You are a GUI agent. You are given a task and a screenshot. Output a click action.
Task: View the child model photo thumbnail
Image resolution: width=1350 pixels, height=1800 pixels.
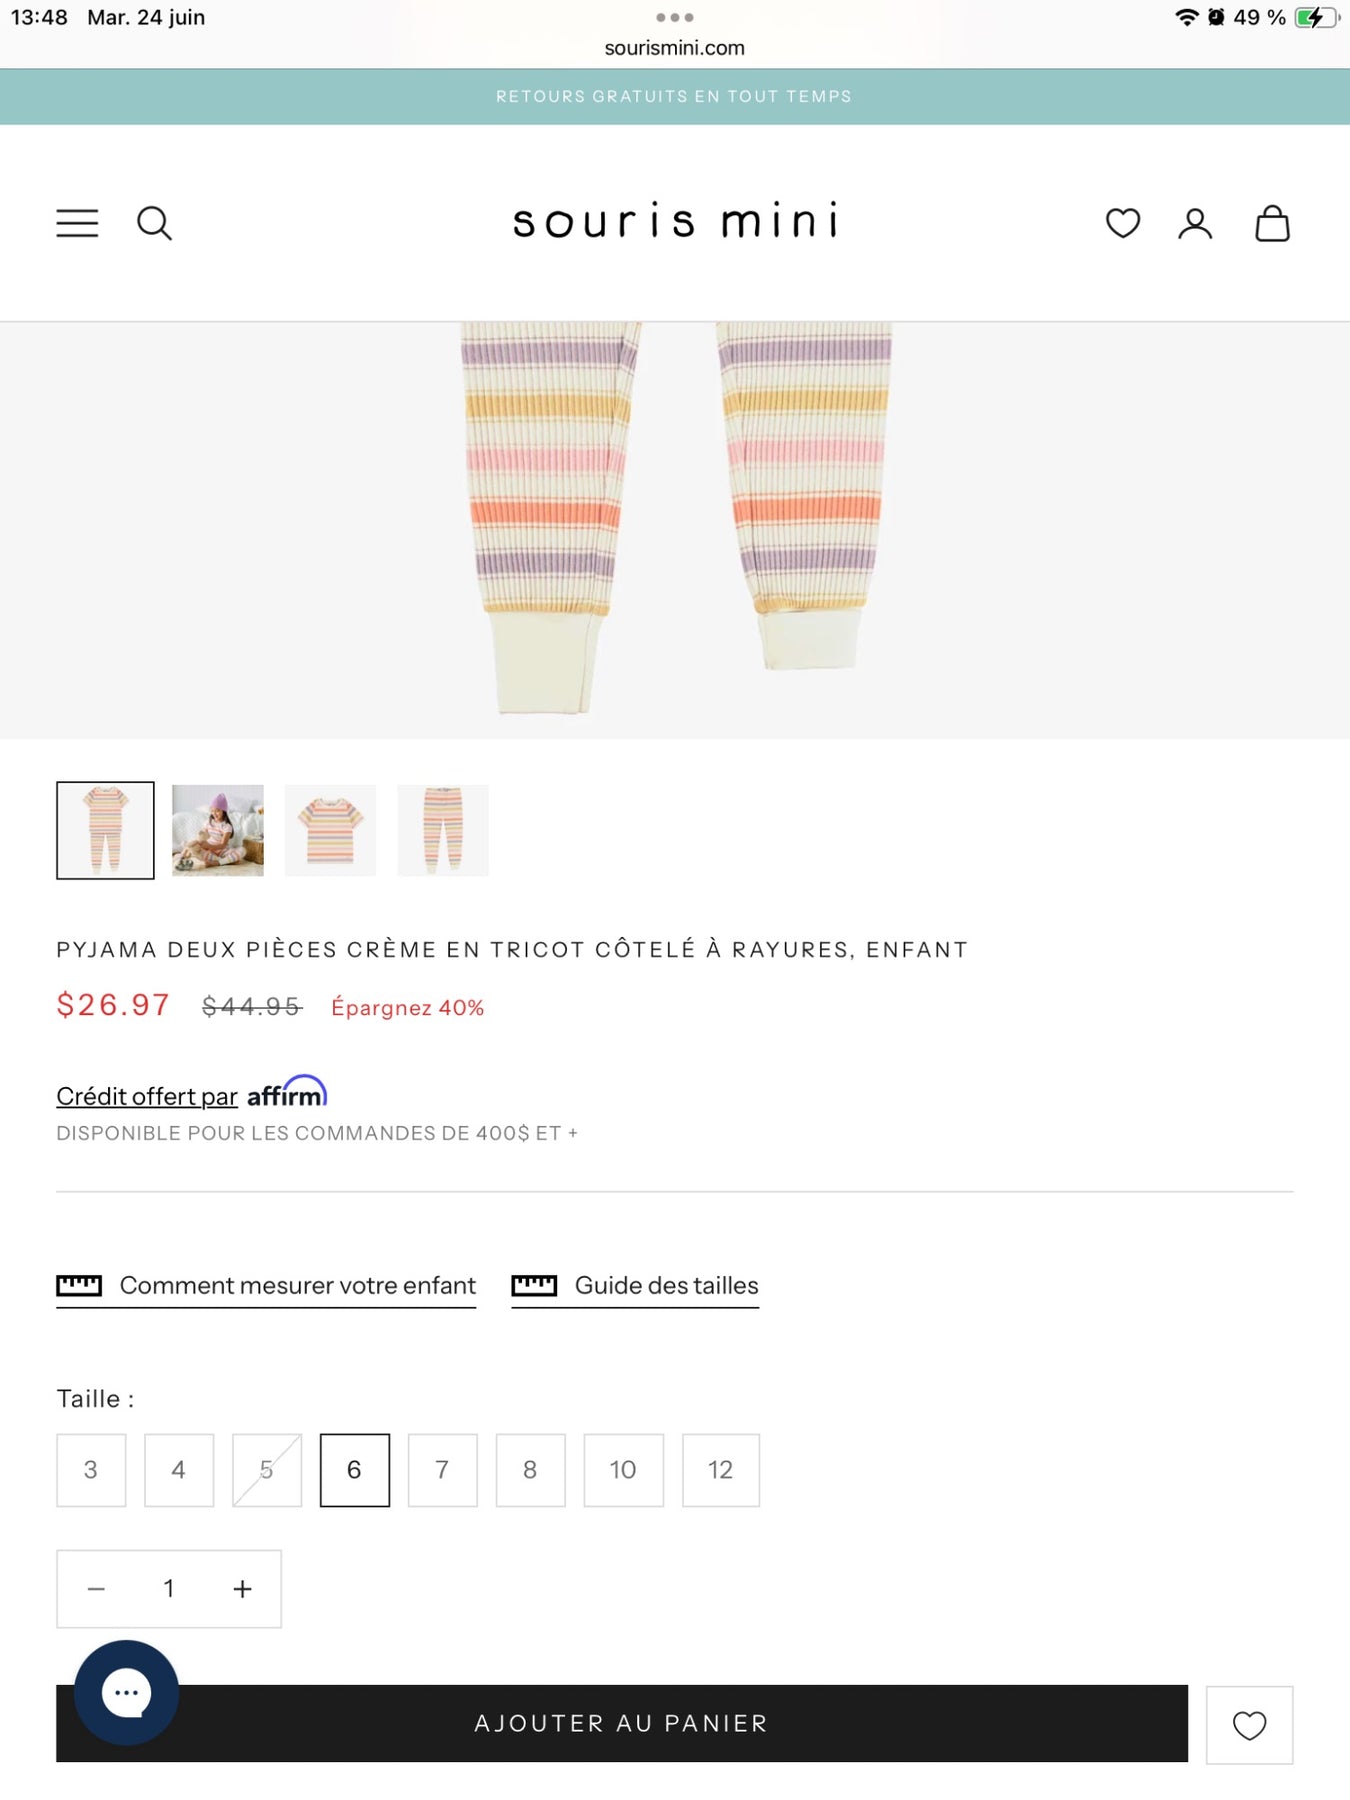tap(218, 830)
